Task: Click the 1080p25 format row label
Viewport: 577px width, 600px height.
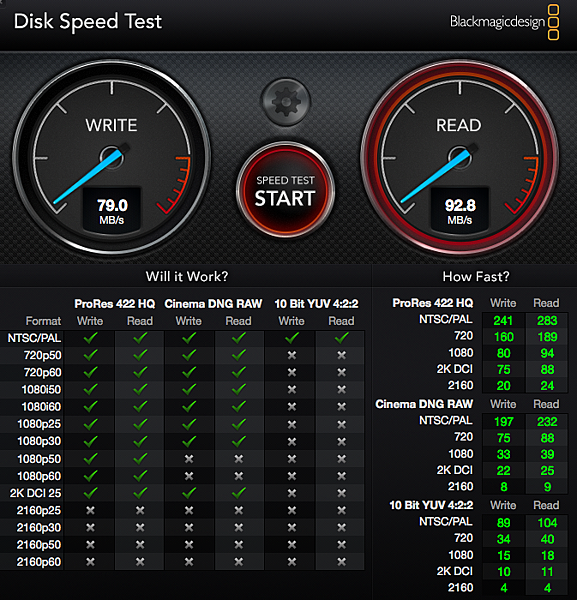Action: click(x=39, y=424)
